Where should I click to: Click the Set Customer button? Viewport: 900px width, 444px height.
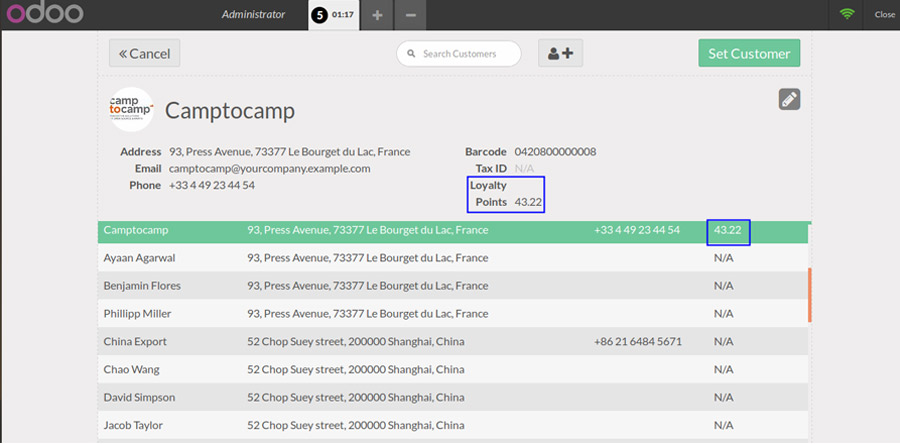749,53
